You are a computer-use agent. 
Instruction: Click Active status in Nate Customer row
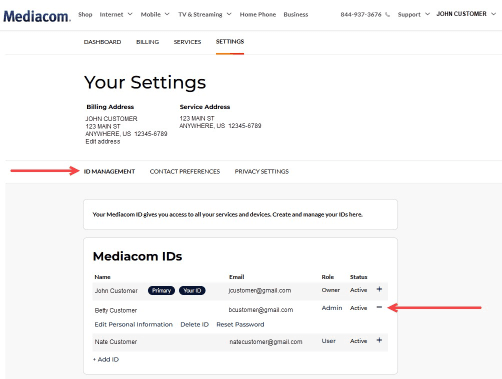pyautogui.click(x=358, y=341)
